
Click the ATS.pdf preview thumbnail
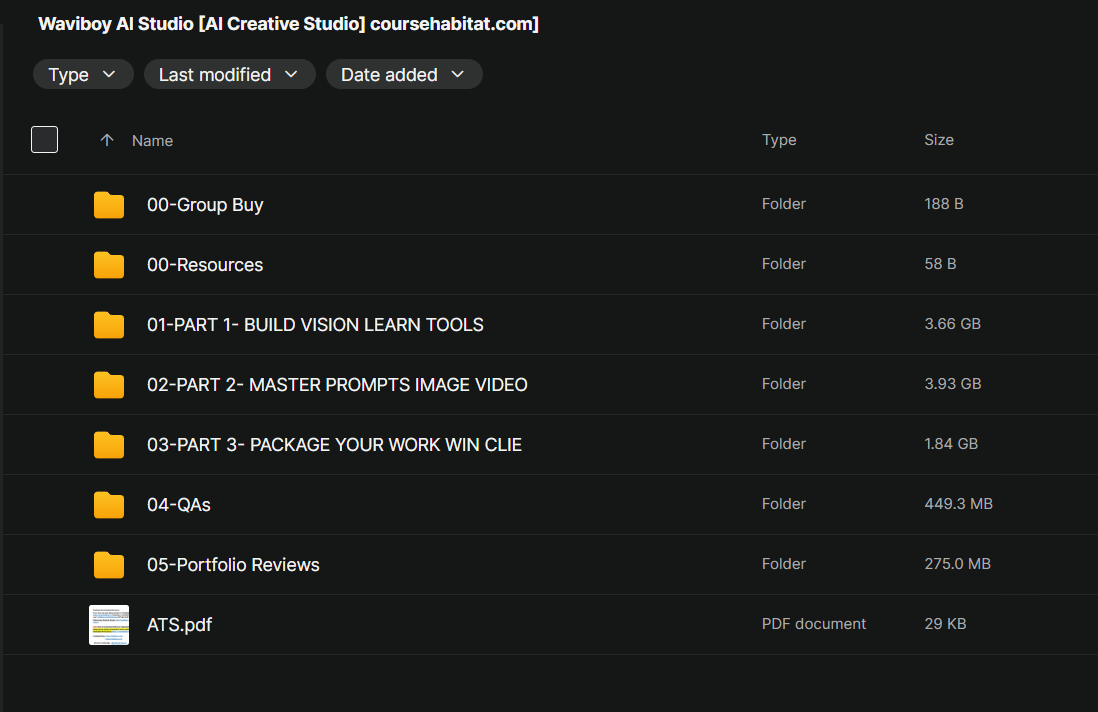[109, 625]
